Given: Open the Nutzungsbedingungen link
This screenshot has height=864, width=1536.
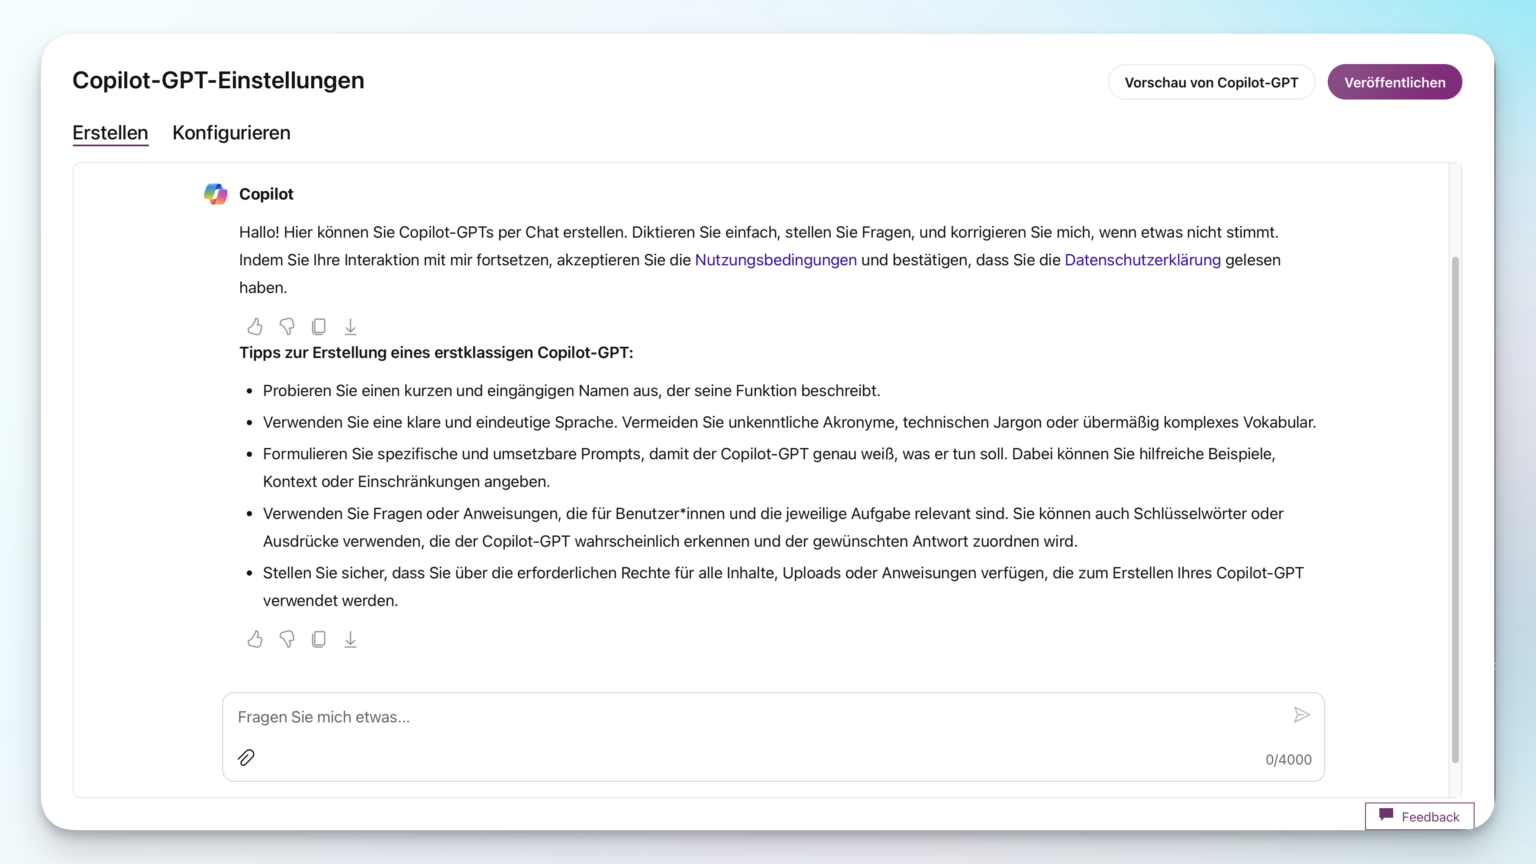Looking at the screenshot, I should (775, 260).
